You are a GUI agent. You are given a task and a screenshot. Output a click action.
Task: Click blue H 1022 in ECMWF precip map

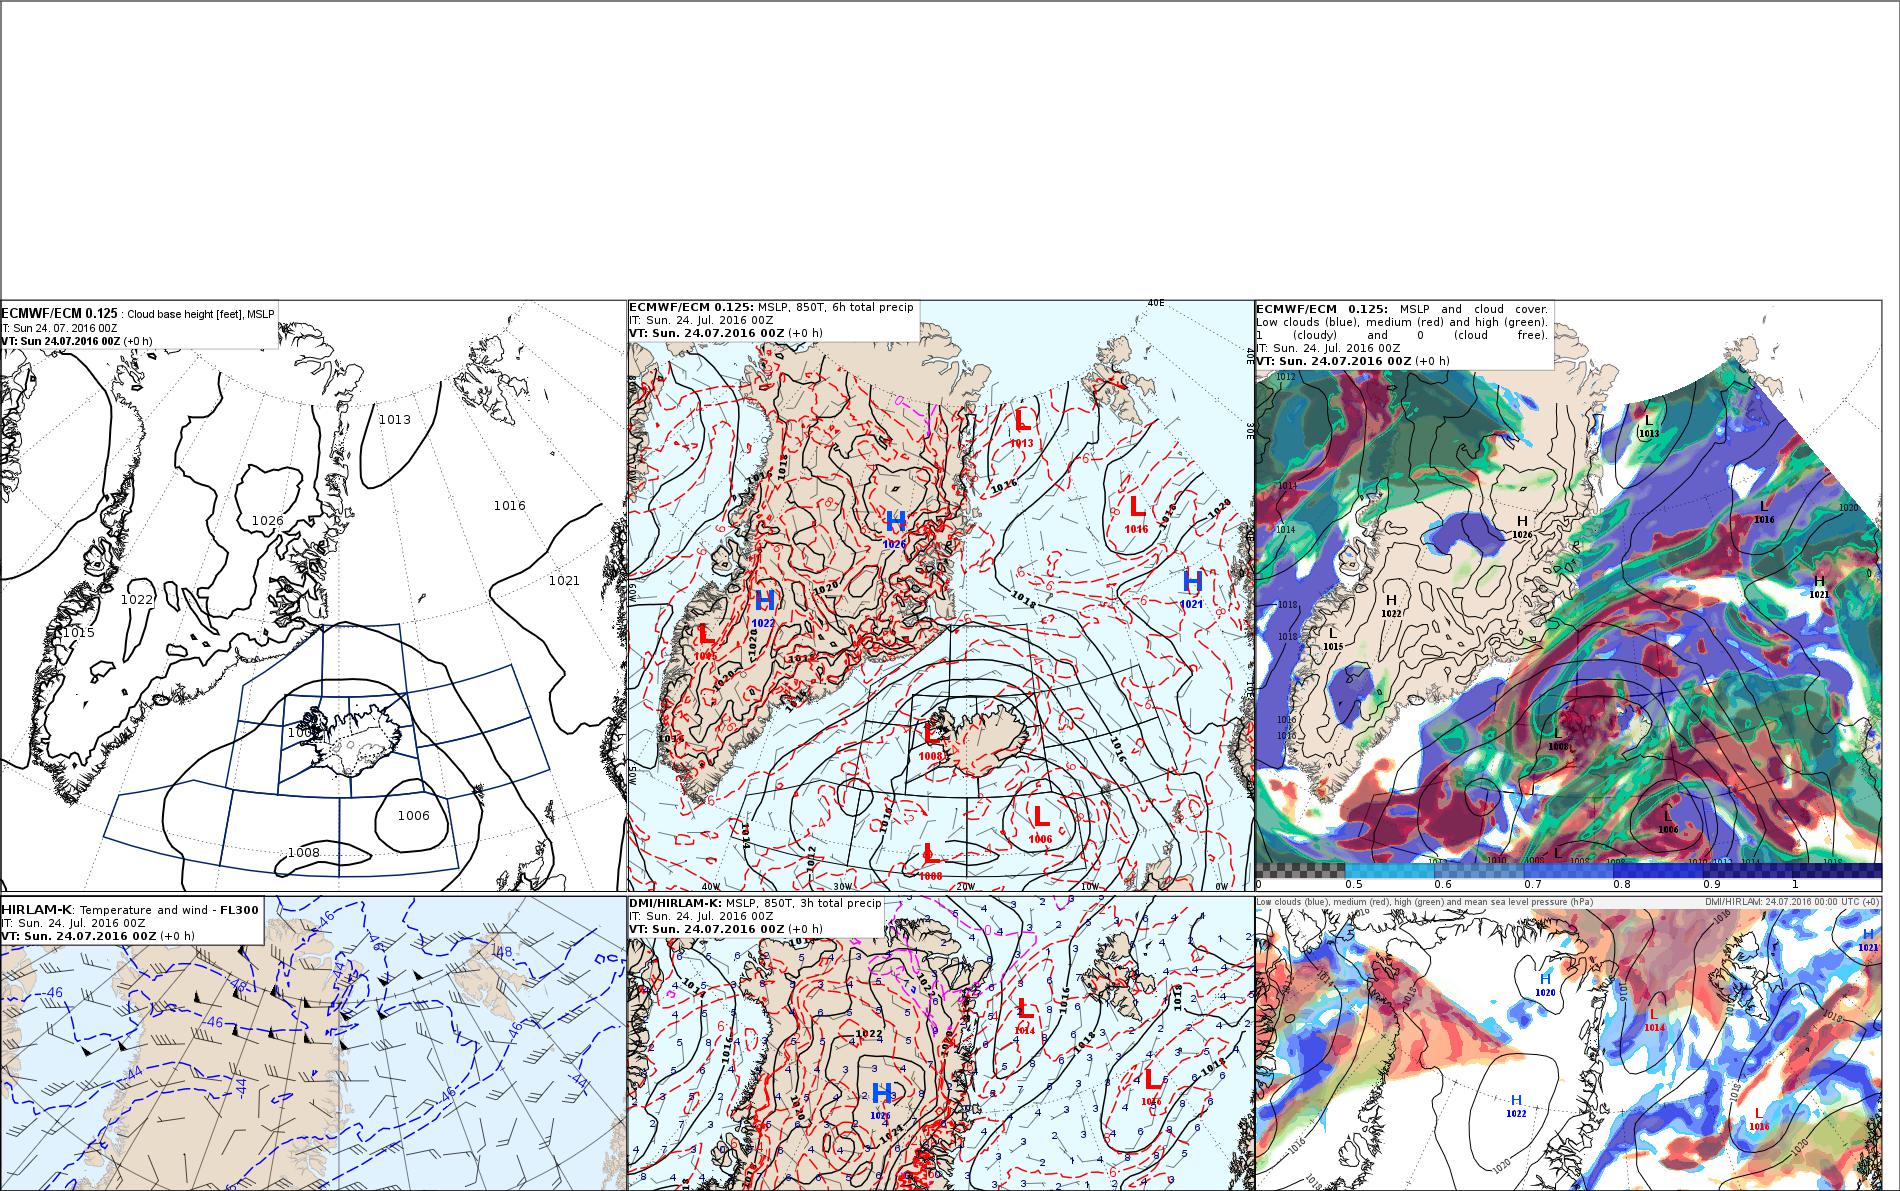(765, 607)
